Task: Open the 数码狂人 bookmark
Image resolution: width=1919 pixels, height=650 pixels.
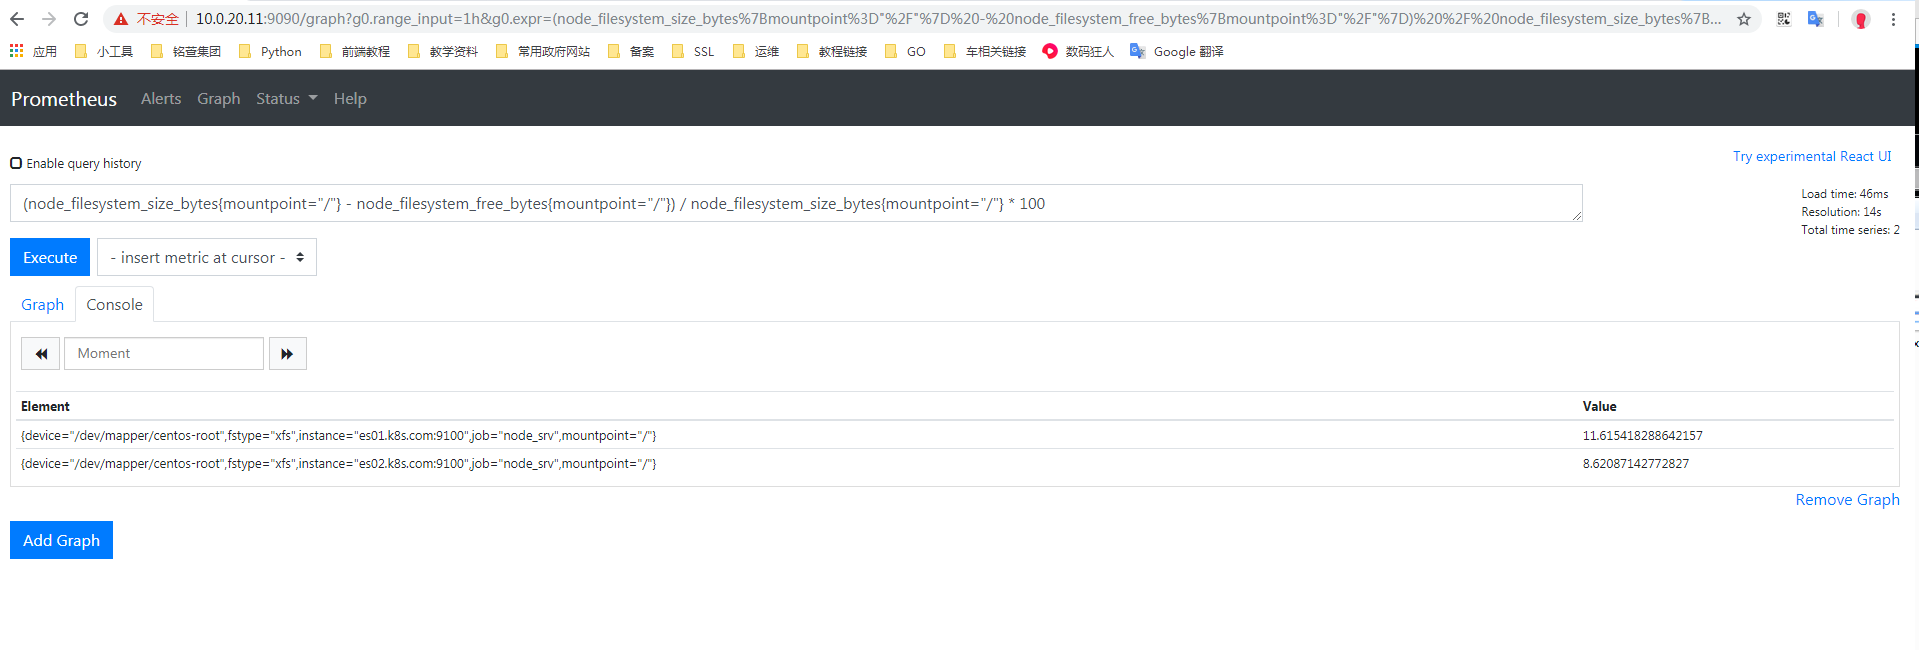Action: pyautogui.click(x=1078, y=51)
